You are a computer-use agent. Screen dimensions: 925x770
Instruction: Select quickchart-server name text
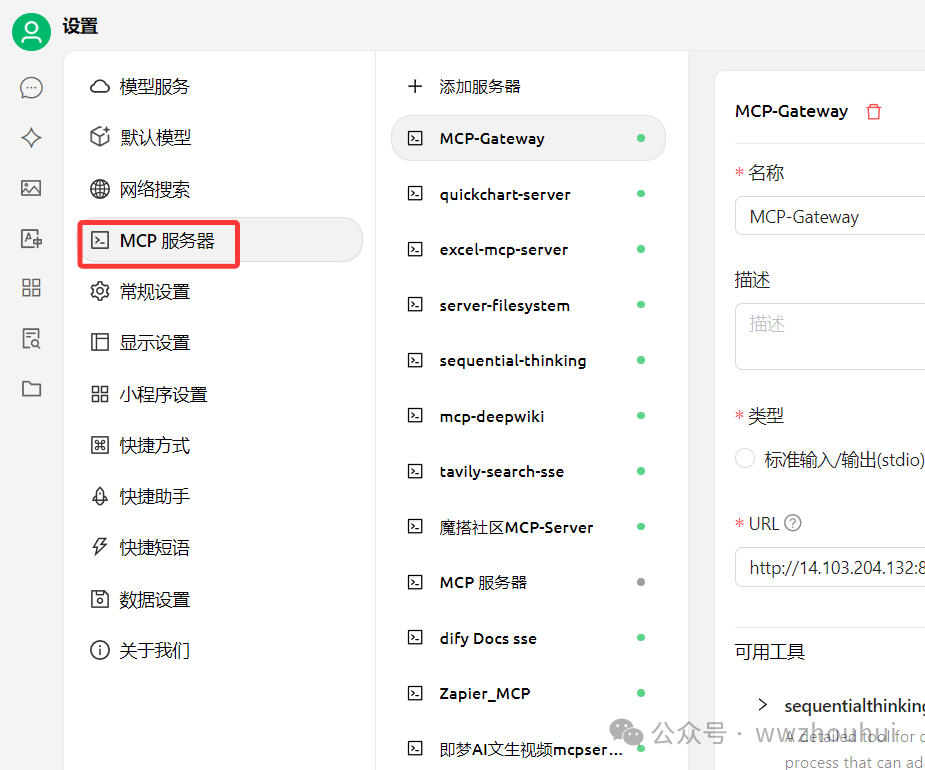point(505,194)
